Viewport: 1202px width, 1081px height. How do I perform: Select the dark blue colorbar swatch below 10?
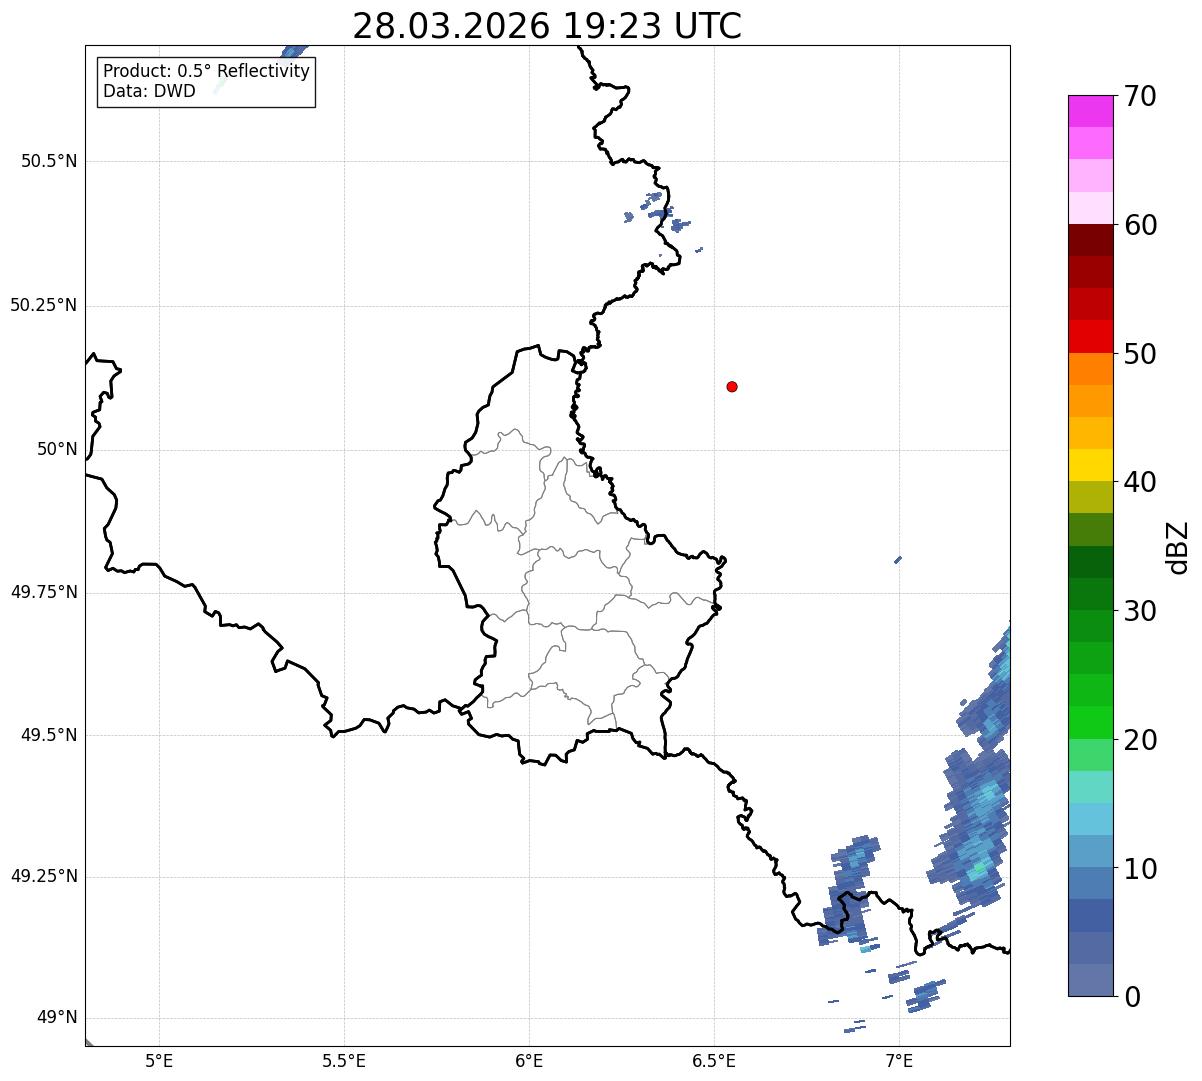[x=1090, y=915]
